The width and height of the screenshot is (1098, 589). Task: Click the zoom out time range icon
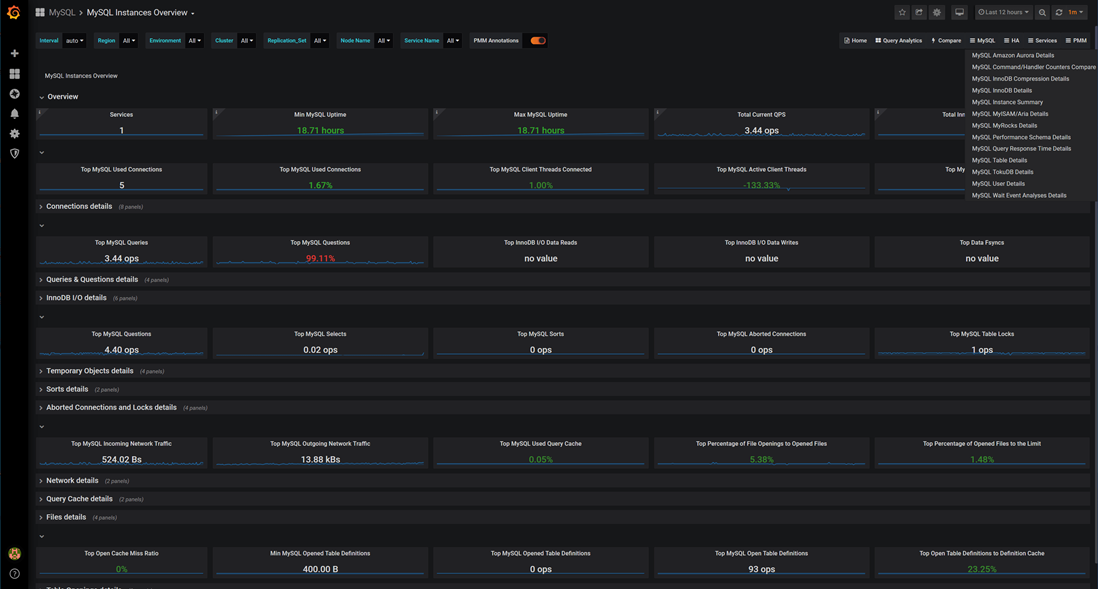[x=1042, y=13]
